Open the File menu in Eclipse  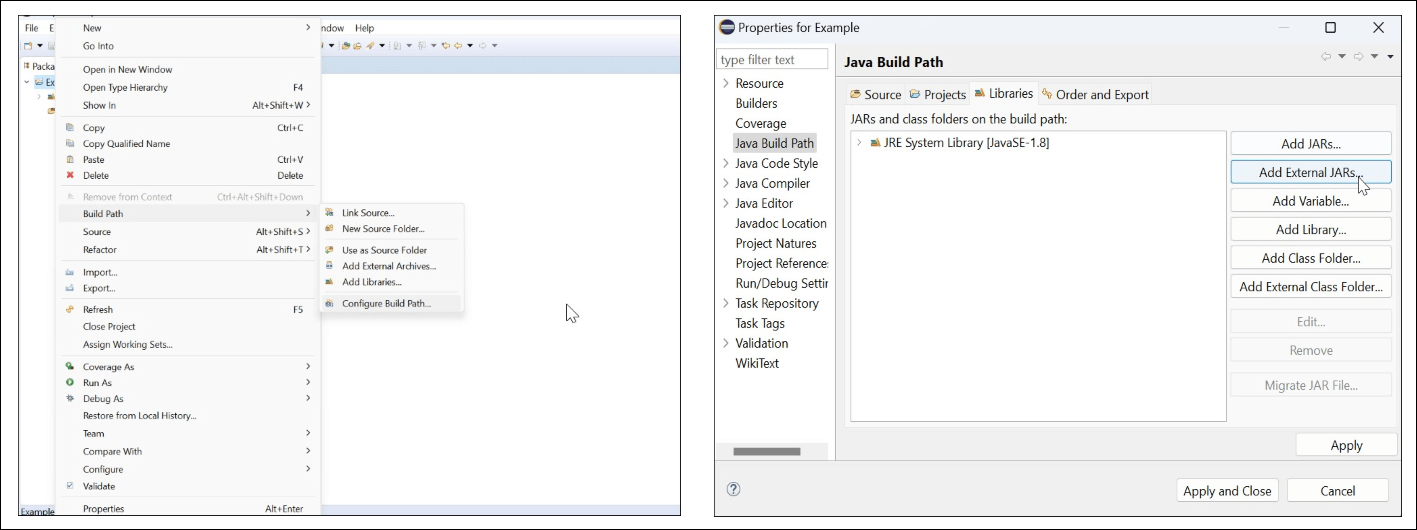click(x=31, y=28)
